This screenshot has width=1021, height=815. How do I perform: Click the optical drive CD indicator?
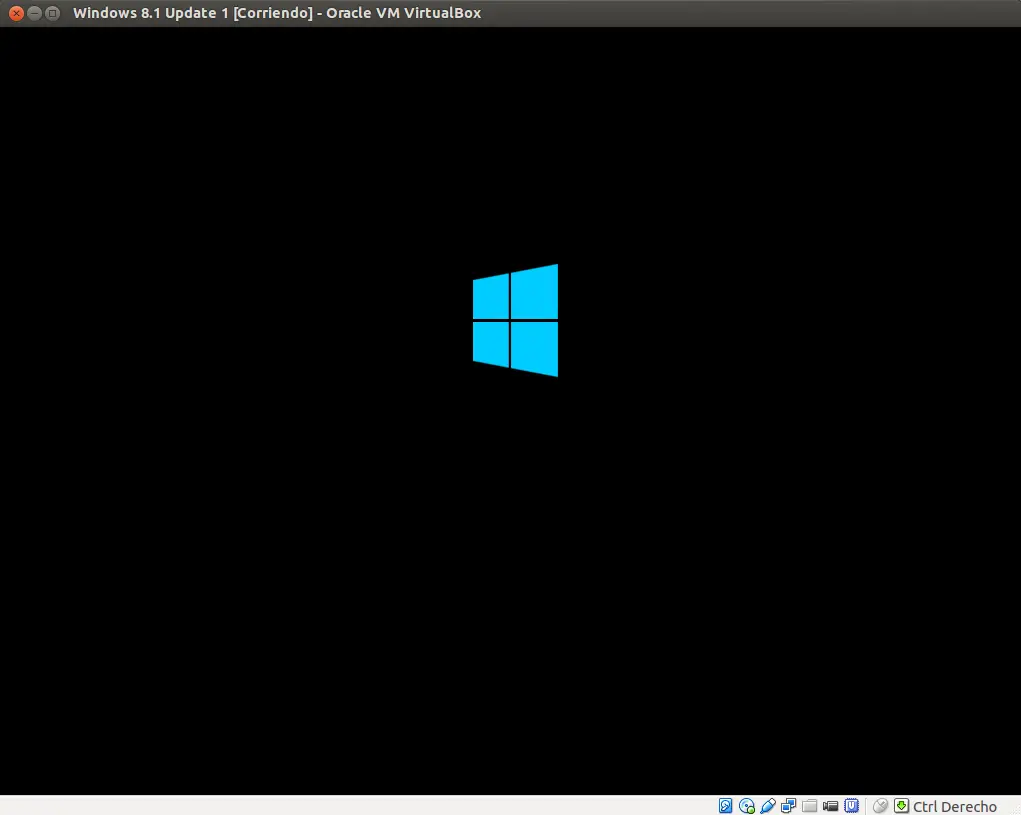click(x=747, y=806)
